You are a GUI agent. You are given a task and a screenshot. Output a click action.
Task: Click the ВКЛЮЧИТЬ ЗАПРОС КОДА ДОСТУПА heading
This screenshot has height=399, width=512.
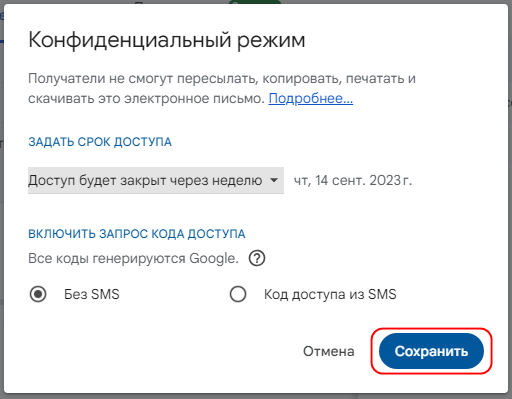point(137,234)
